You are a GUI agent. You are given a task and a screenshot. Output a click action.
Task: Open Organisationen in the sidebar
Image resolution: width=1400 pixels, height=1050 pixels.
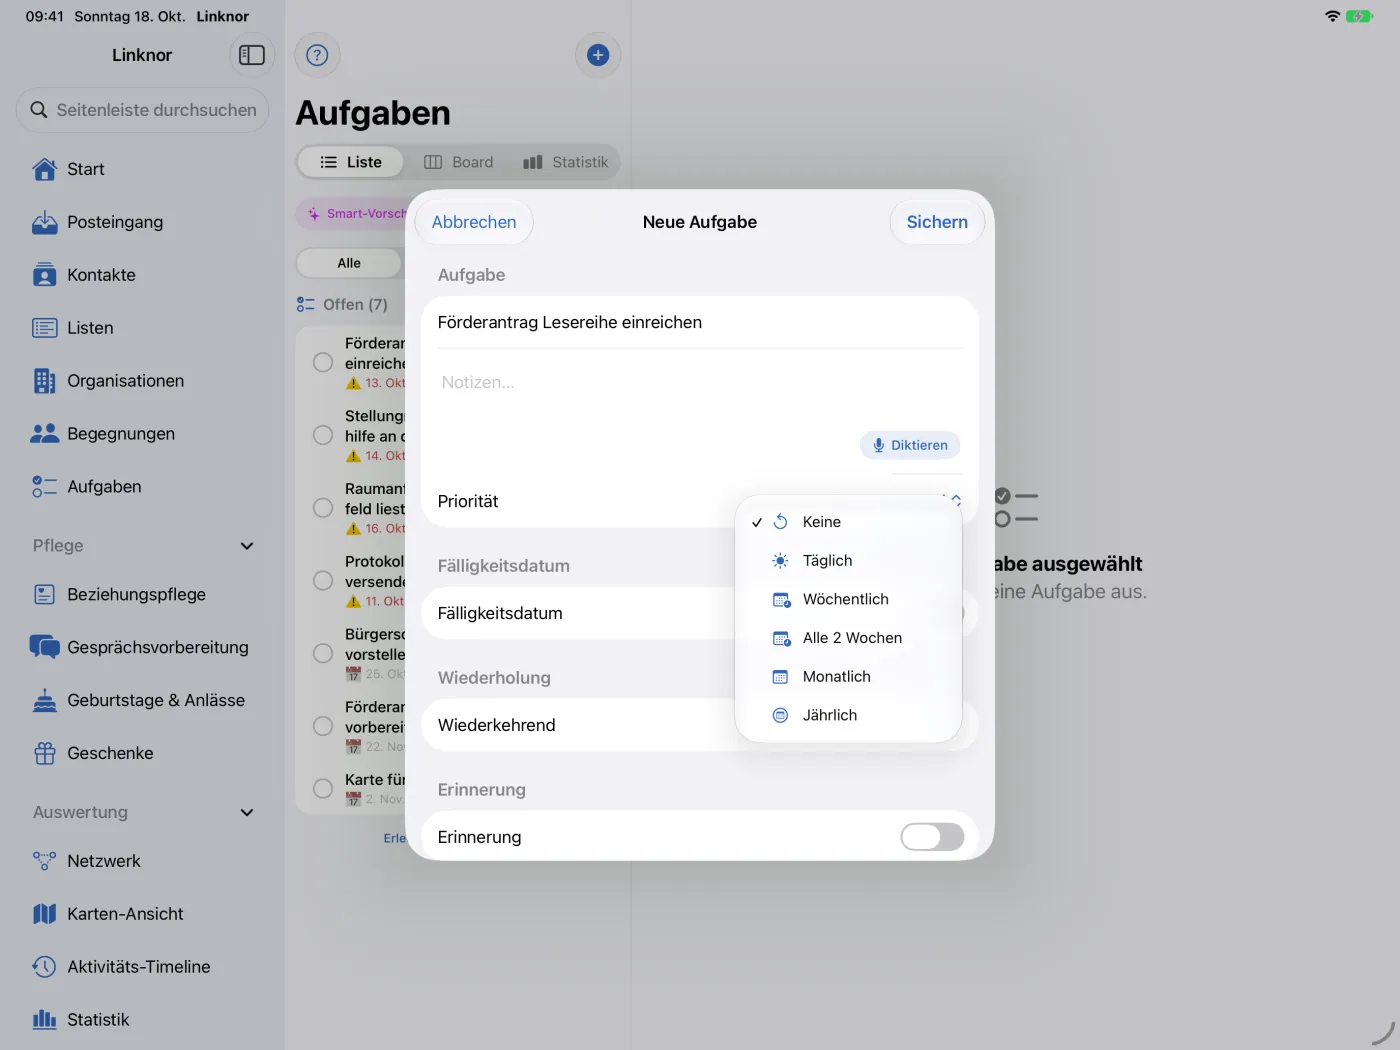pyautogui.click(x=142, y=381)
